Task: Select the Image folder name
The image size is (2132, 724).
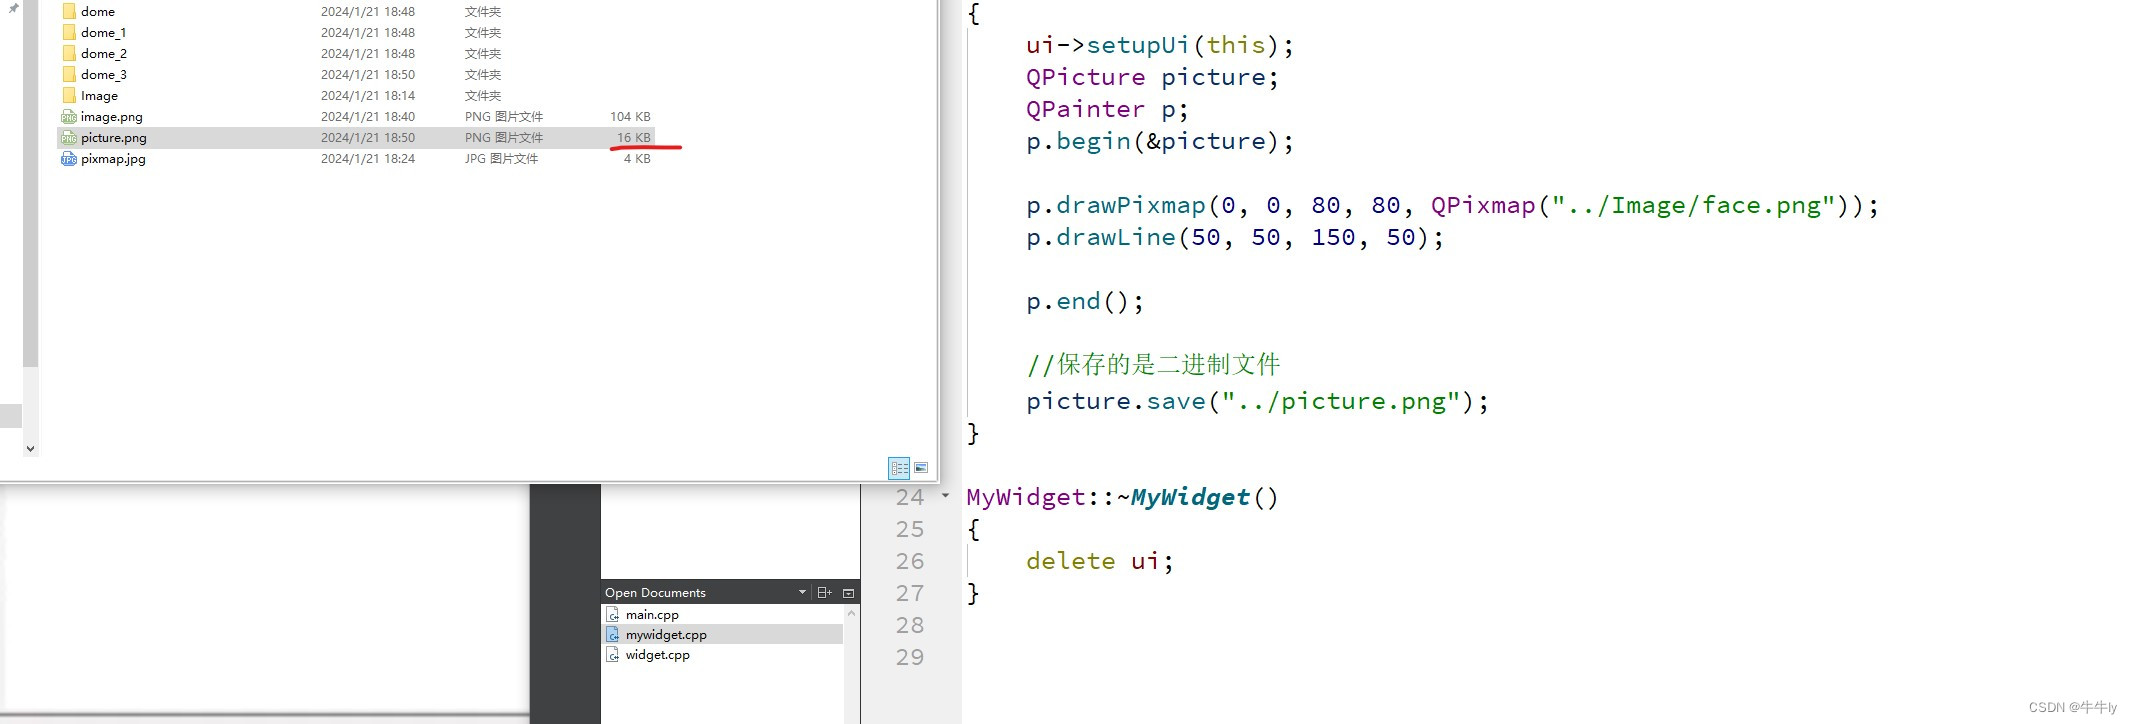Action: [x=99, y=96]
